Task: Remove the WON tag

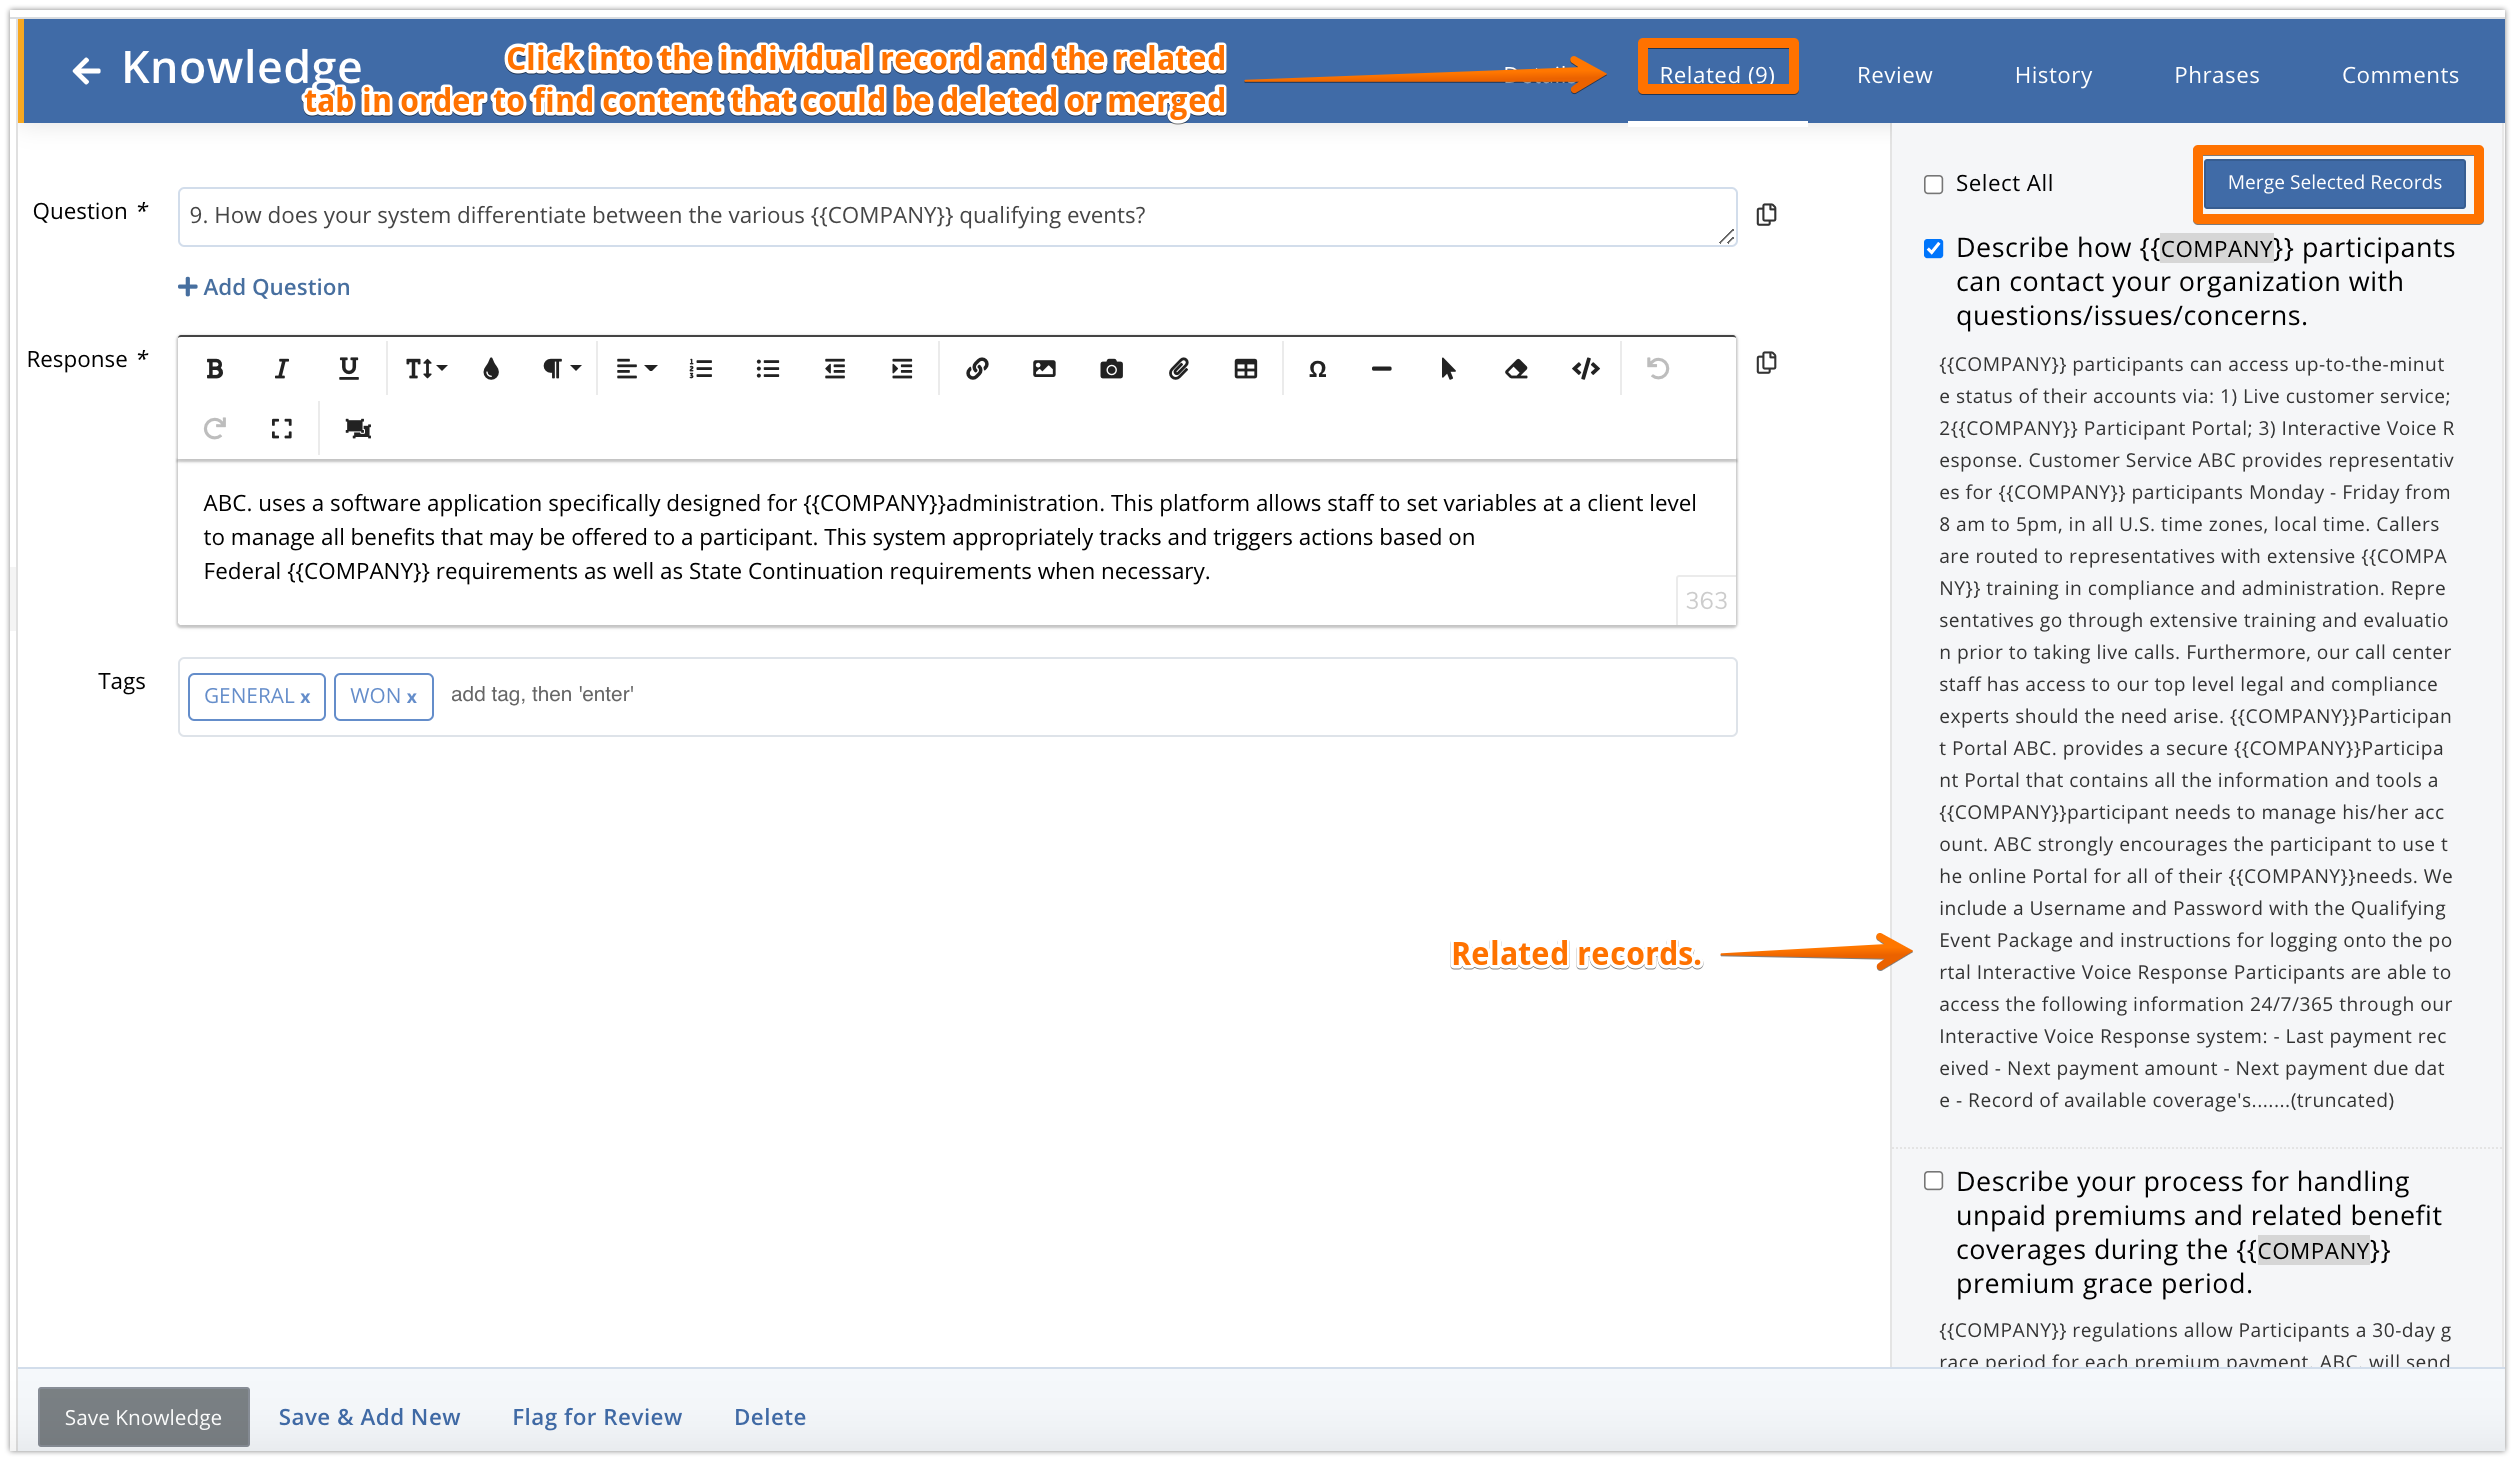Action: 411,698
